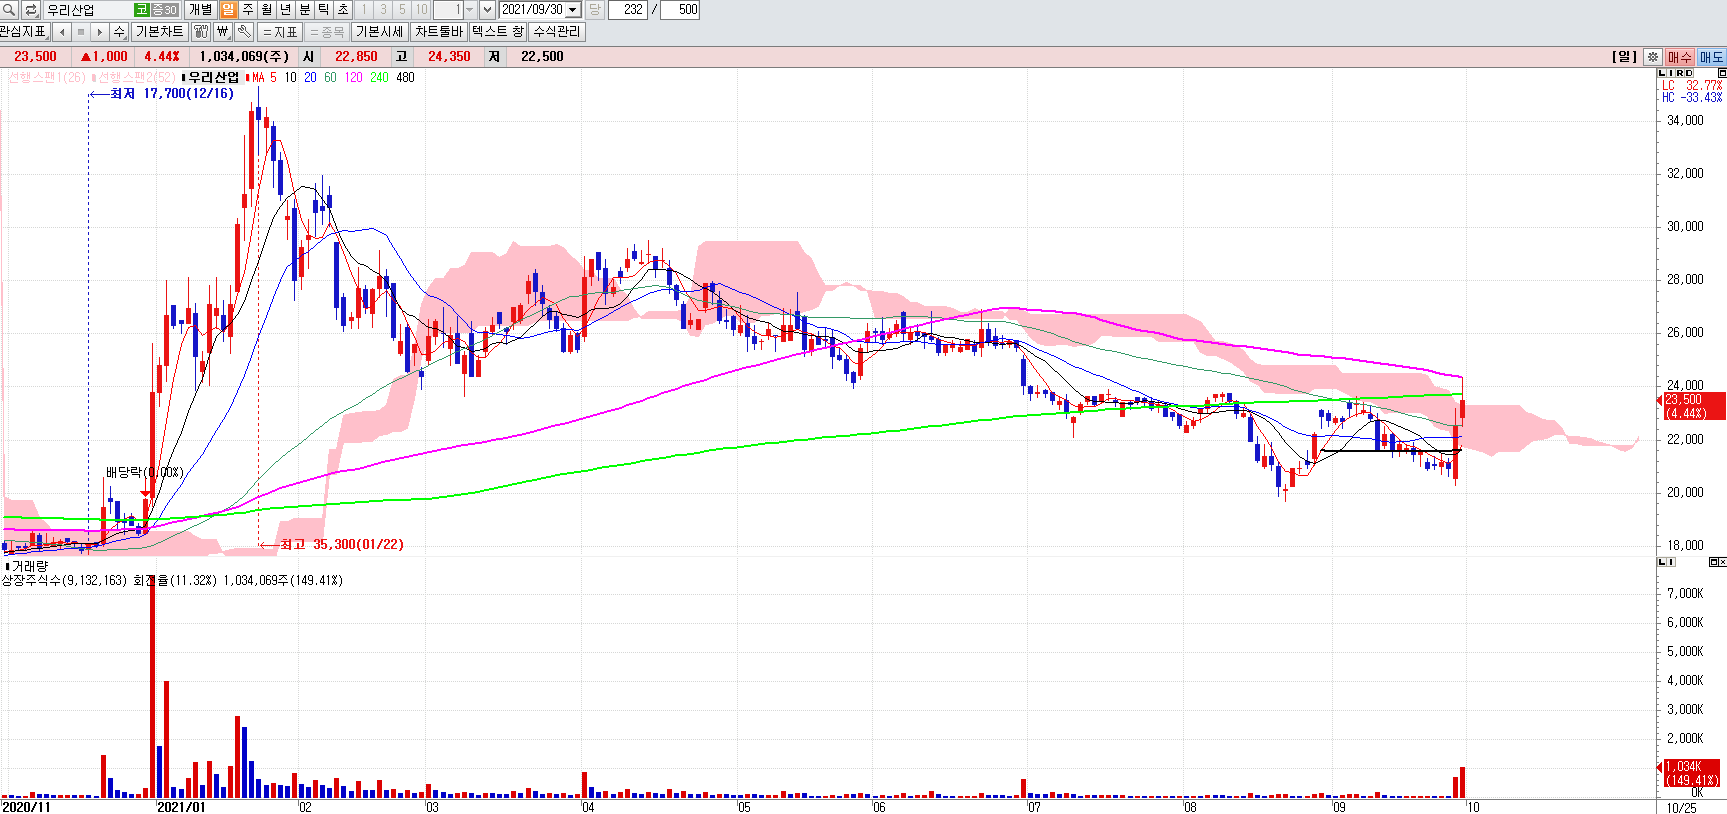
Task: Open the =지표 indicators menu
Action: coord(281,32)
